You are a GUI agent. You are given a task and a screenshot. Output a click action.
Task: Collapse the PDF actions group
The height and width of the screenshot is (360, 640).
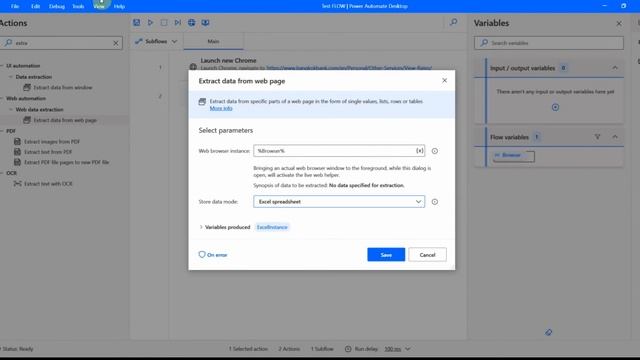2,131
